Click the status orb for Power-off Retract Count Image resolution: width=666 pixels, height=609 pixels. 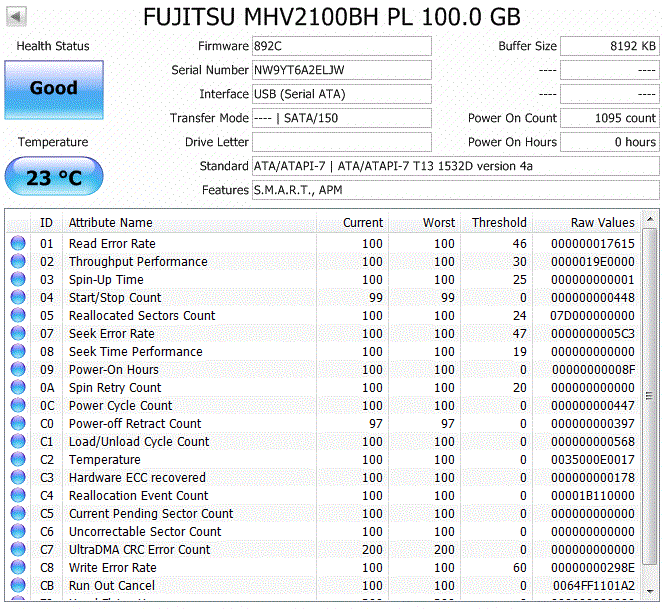(18, 423)
